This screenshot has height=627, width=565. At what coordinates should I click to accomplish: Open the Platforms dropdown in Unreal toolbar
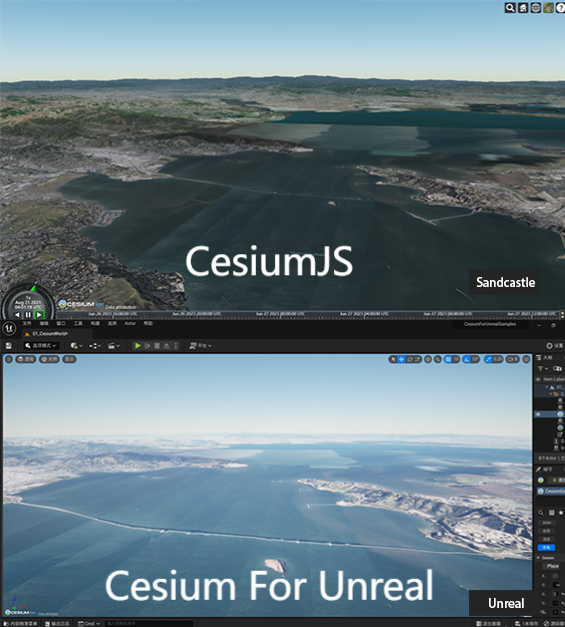pos(201,345)
